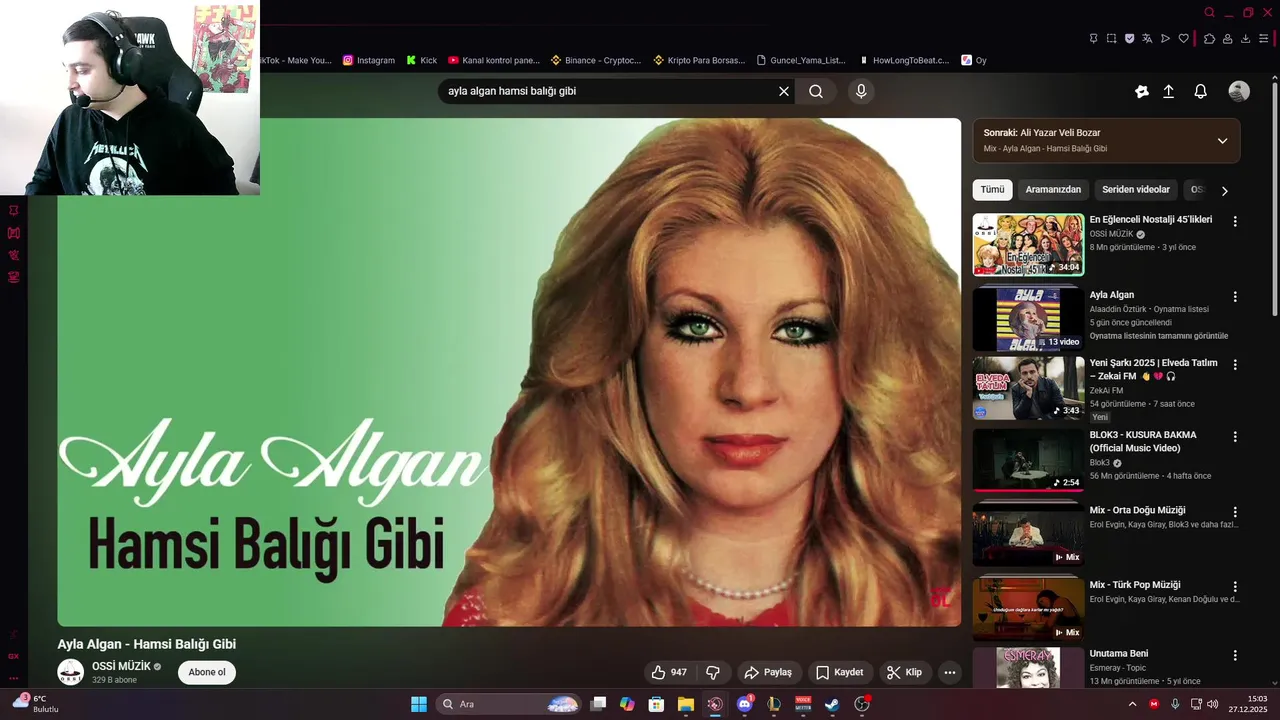View full playlist via Oynatma listesinin tamamını

point(1159,336)
